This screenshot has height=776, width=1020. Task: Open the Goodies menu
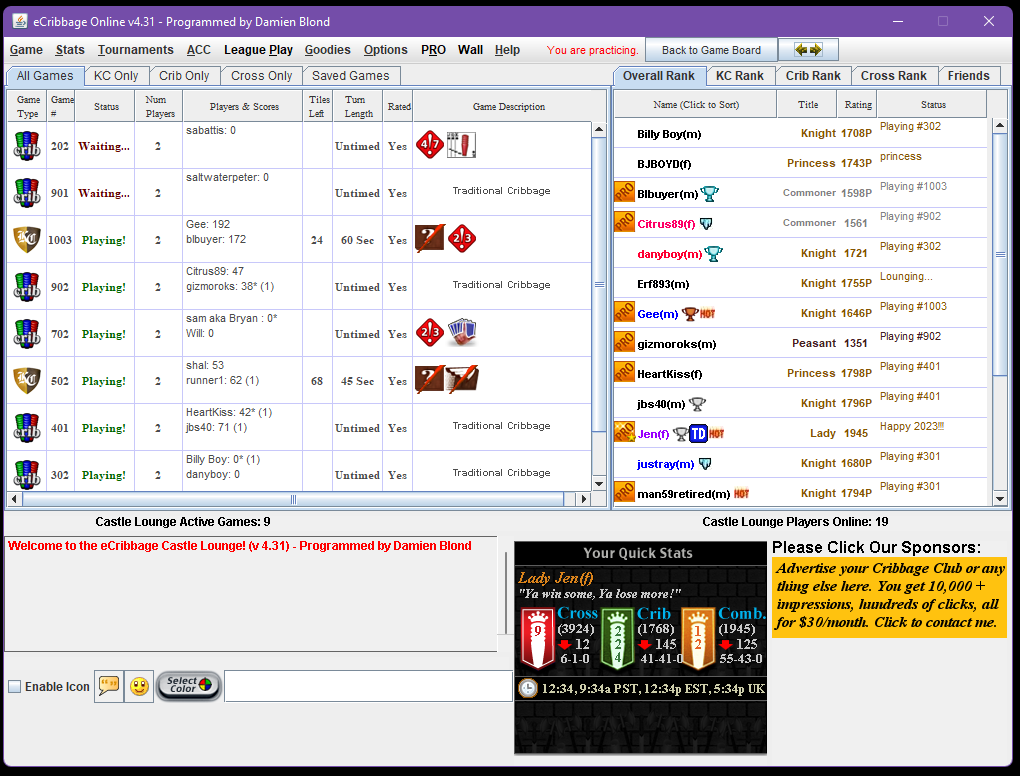(327, 50)
